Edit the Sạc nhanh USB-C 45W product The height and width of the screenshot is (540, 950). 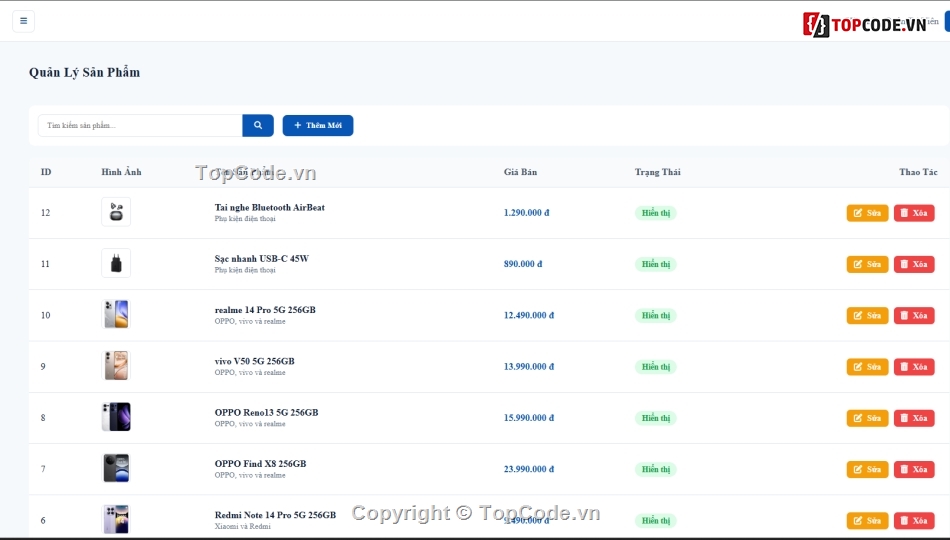tap(868, 264)
